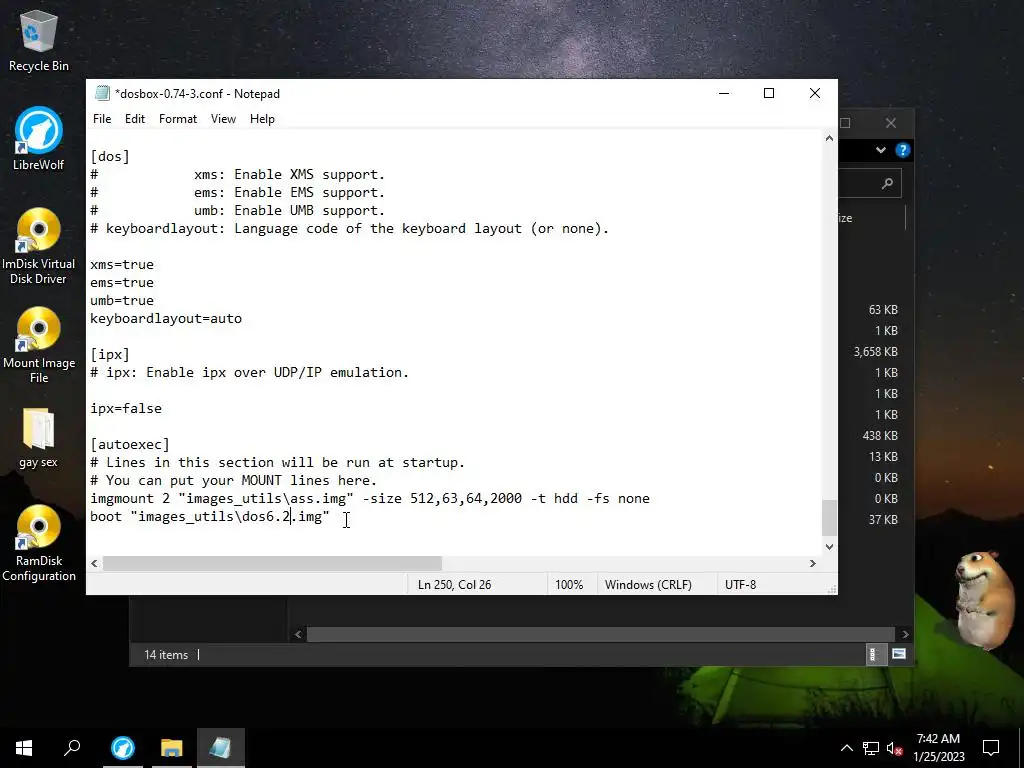Switch to File Explorer in the taskbar
Screen dimensions: 1024x768
click(172, 748)
